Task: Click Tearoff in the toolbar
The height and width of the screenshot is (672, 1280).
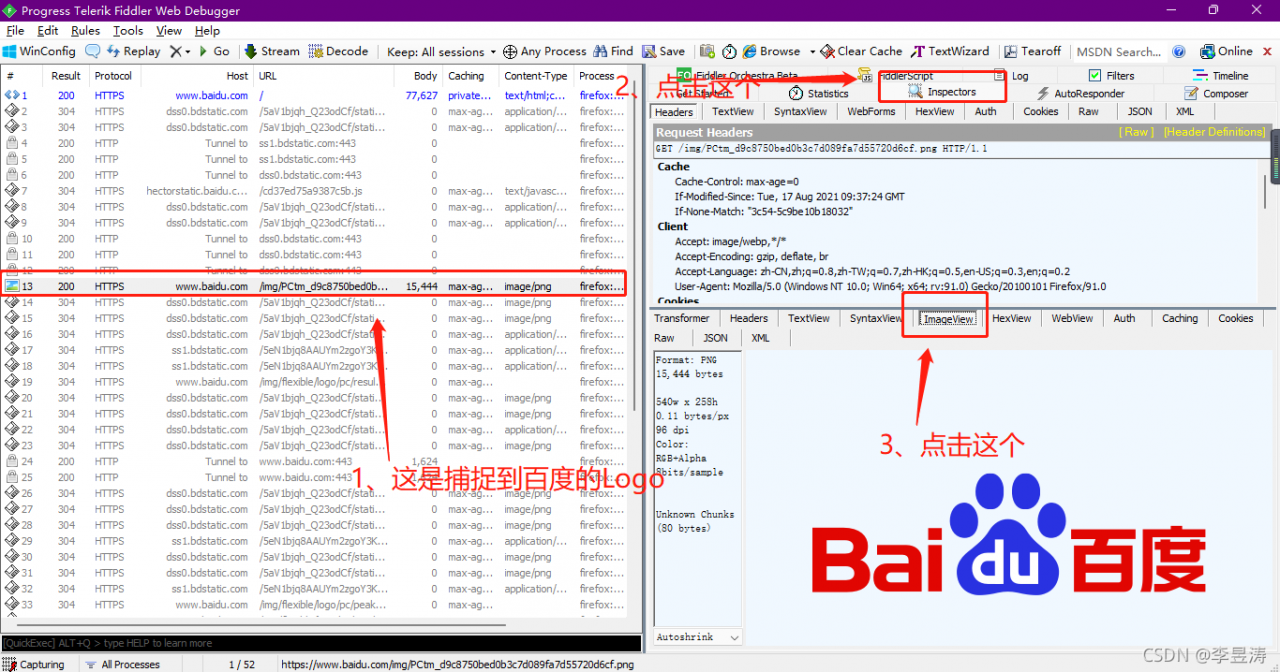Action: 1033,51
